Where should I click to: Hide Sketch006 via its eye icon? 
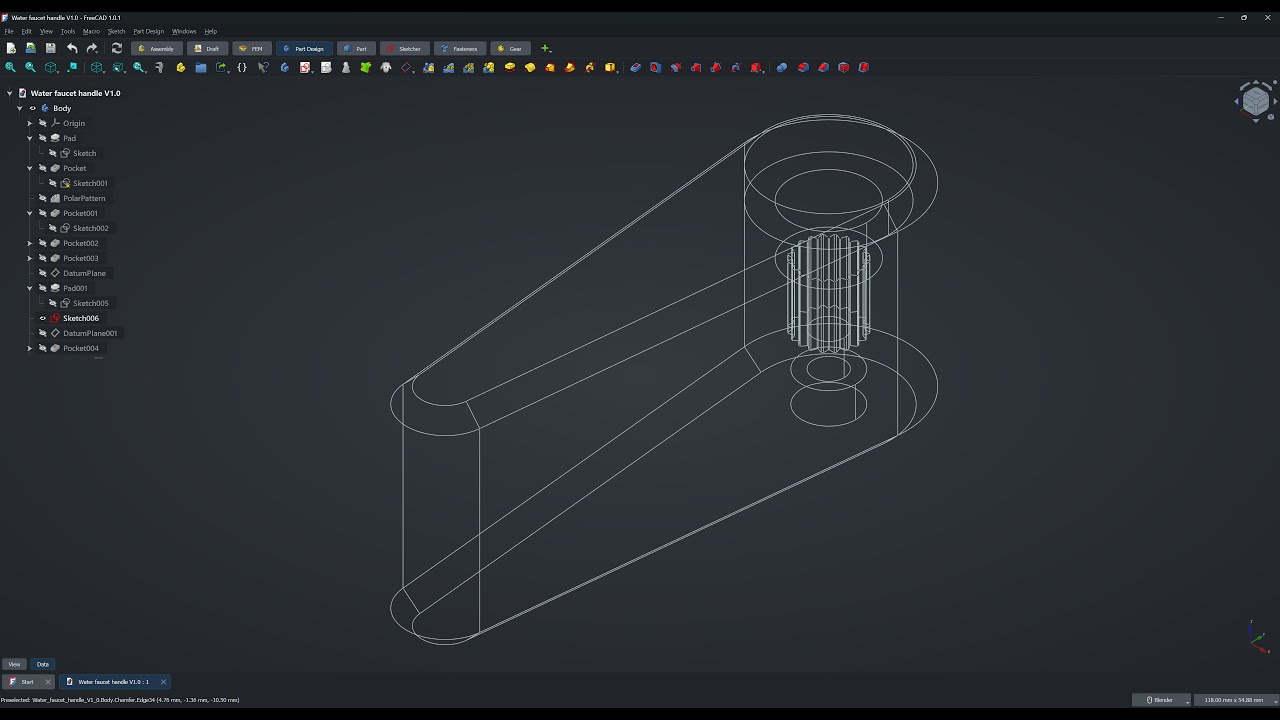43,318
